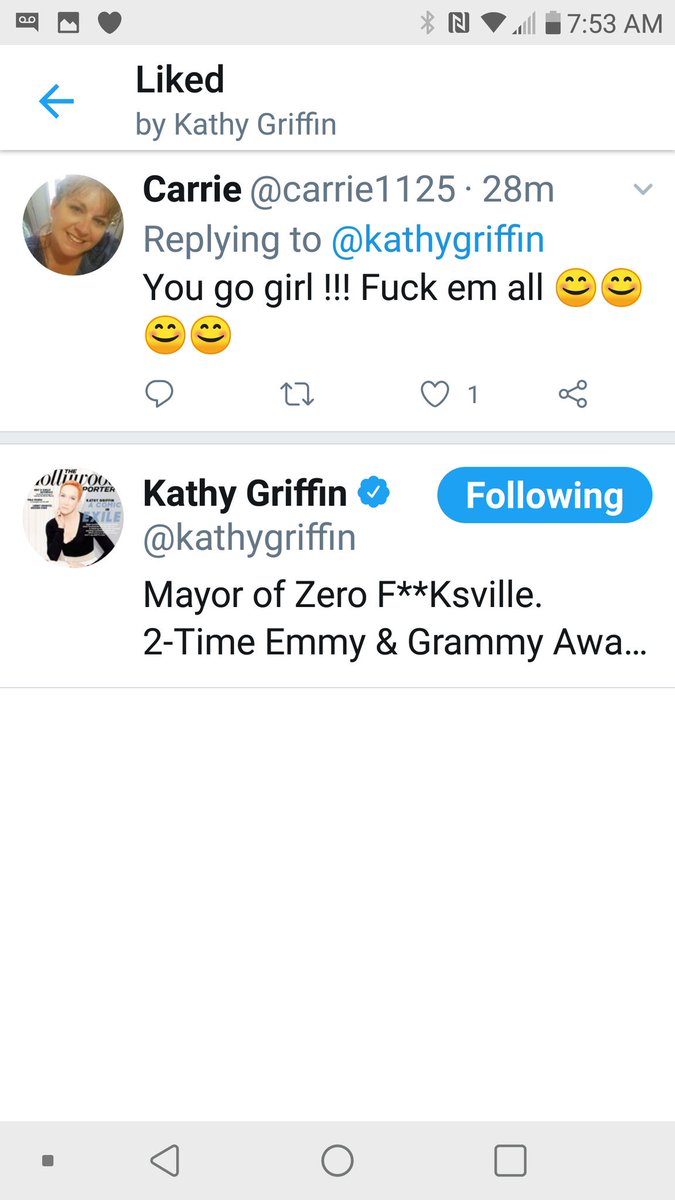Tap the Kathy Griffin display name
The height and width of the screenshot is (1200, 675).
click(245, 493)
